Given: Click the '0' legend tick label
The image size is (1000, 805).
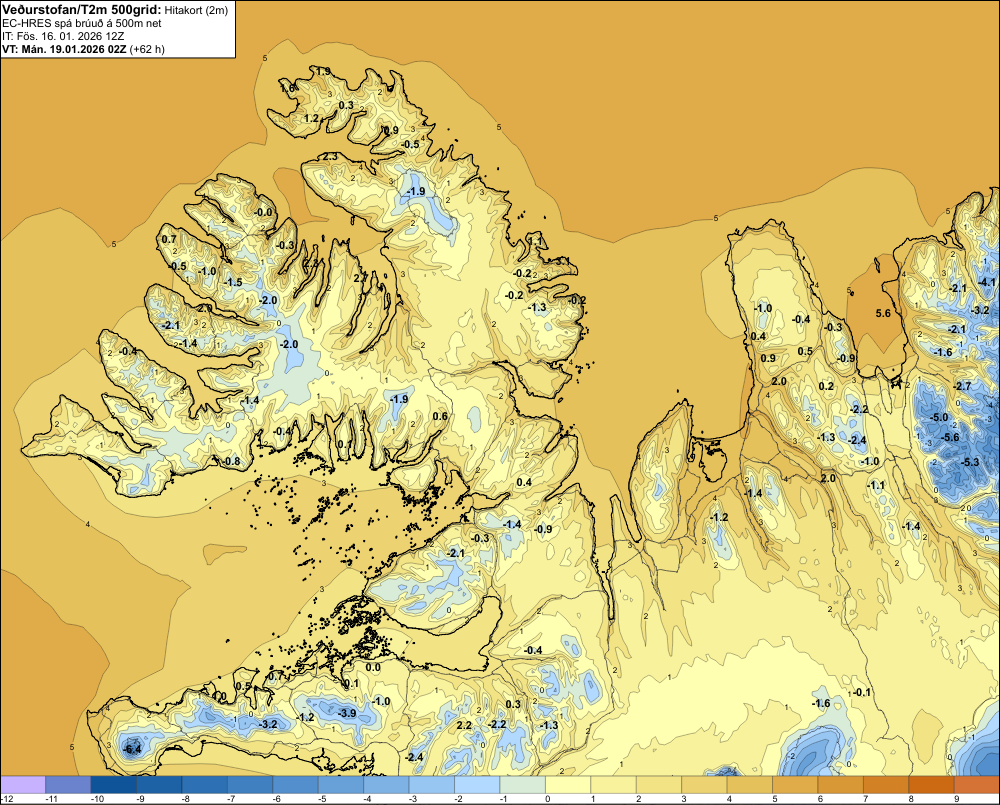Looking at the screenshot, I should [x=548, y=799].
